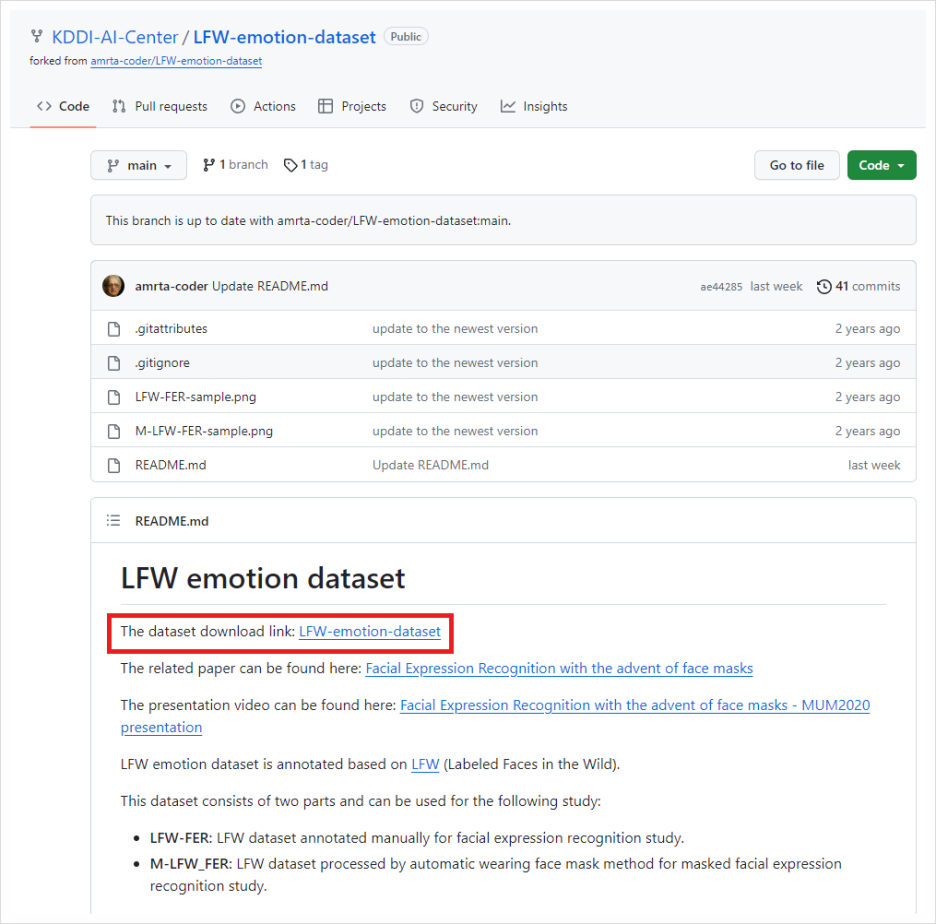The image size is (936, 924).
Task: Select the Actions tab play-circle icon
Action: pyautogui.click(x=238, y=106)
